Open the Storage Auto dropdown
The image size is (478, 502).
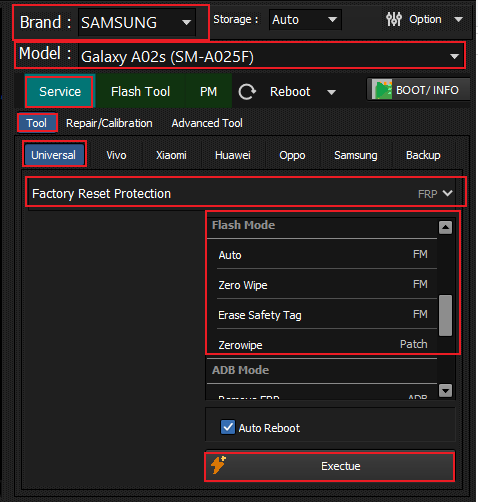(305, 20)
